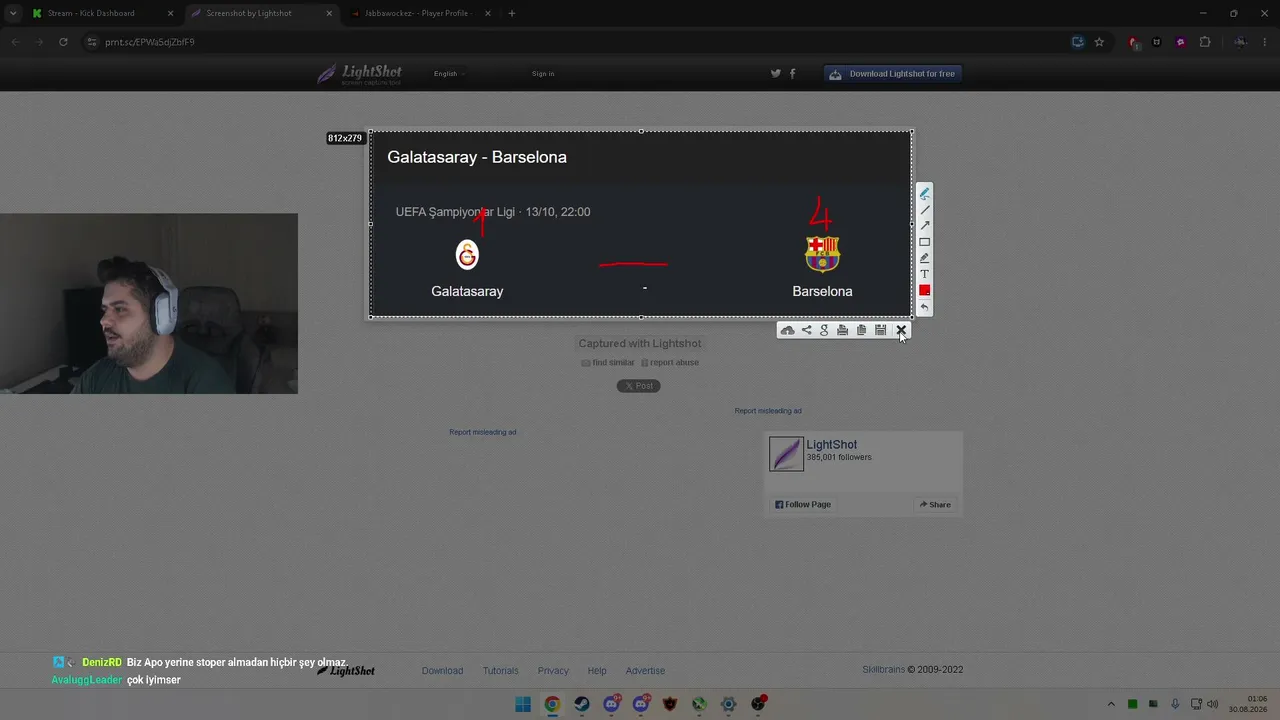Open the Privacy footer link
Viewport: 1280px width, 720px height.
click(x=553, y=671)
